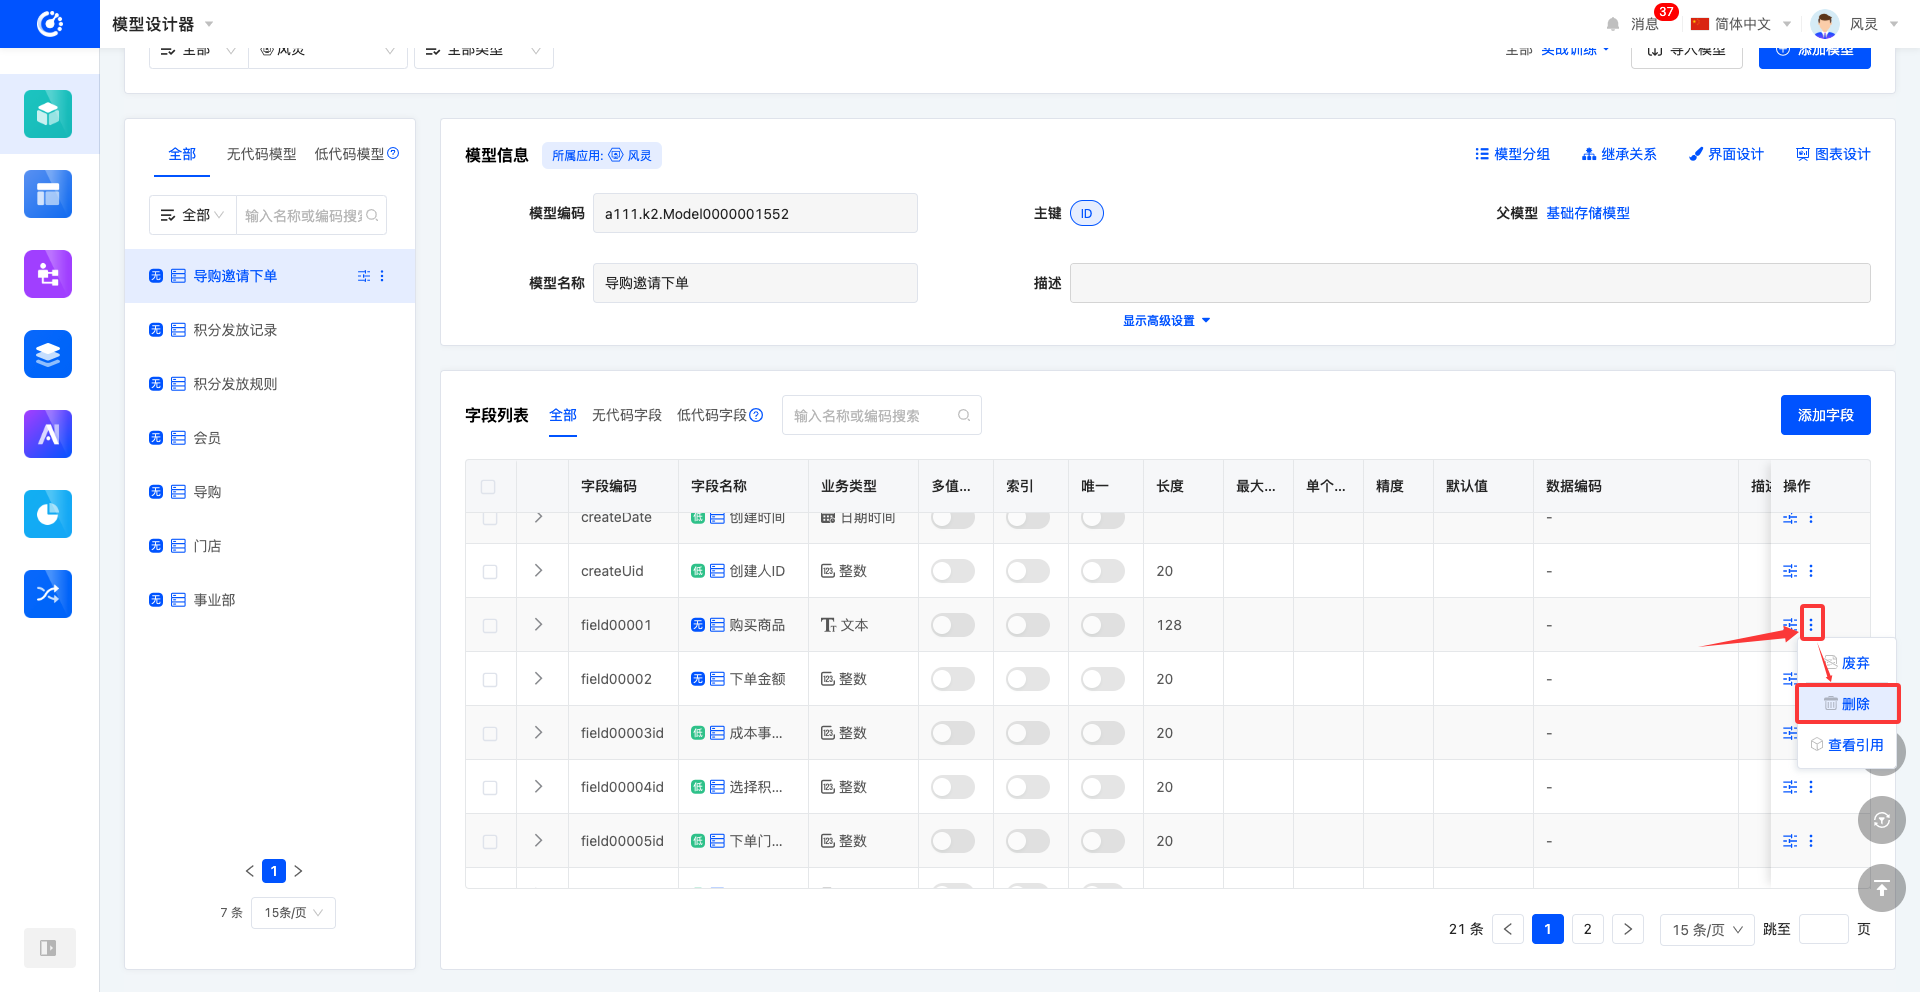Viewport: 1920px width, 992px height.
Task: Open the AI letter sidebar icon
Action: [x=48, y=434]
